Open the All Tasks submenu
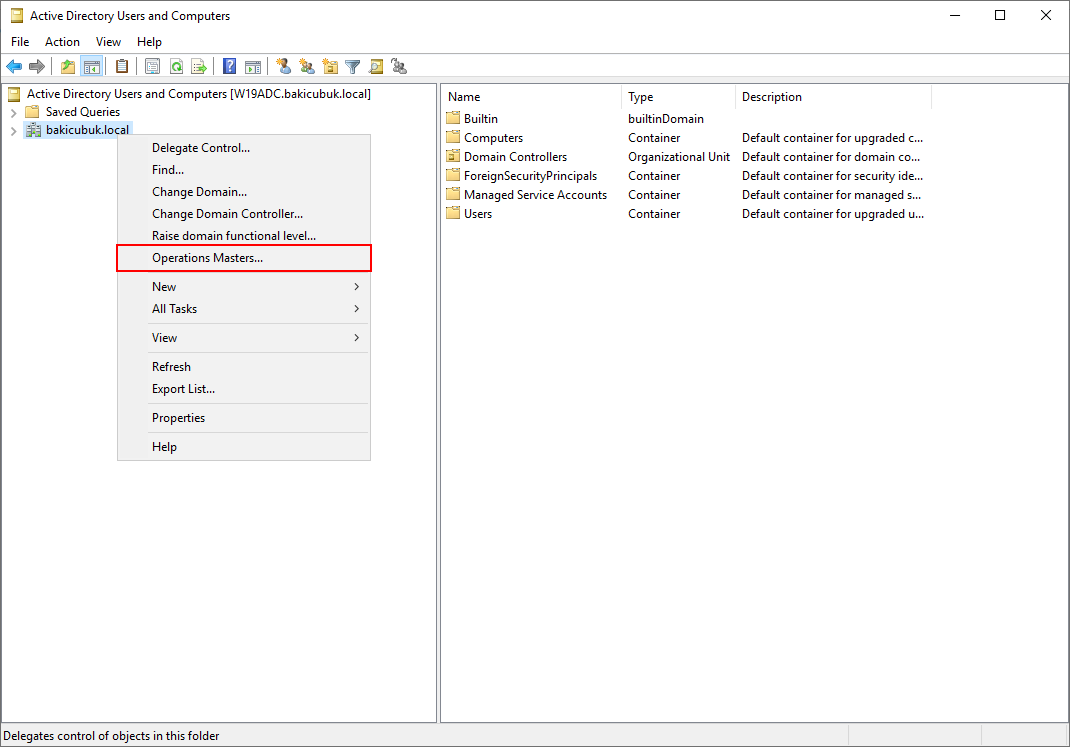 pyautogui.click(x=244, y=308)
